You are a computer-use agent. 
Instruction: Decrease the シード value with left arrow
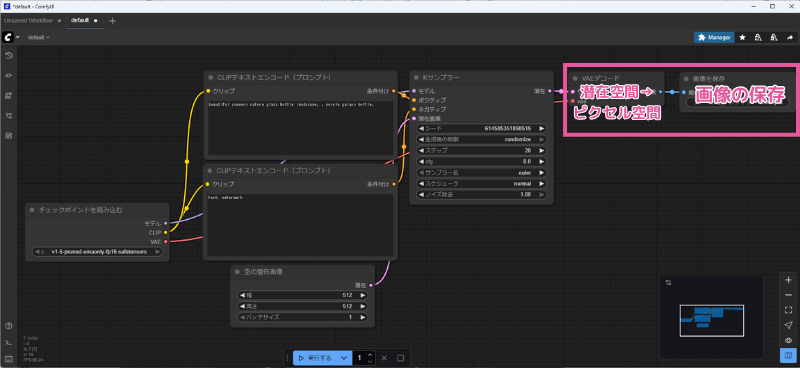coord(421,129)
